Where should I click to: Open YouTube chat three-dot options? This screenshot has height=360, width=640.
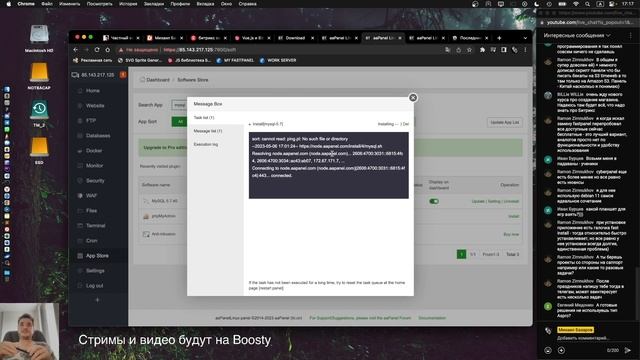pos(631,36)
